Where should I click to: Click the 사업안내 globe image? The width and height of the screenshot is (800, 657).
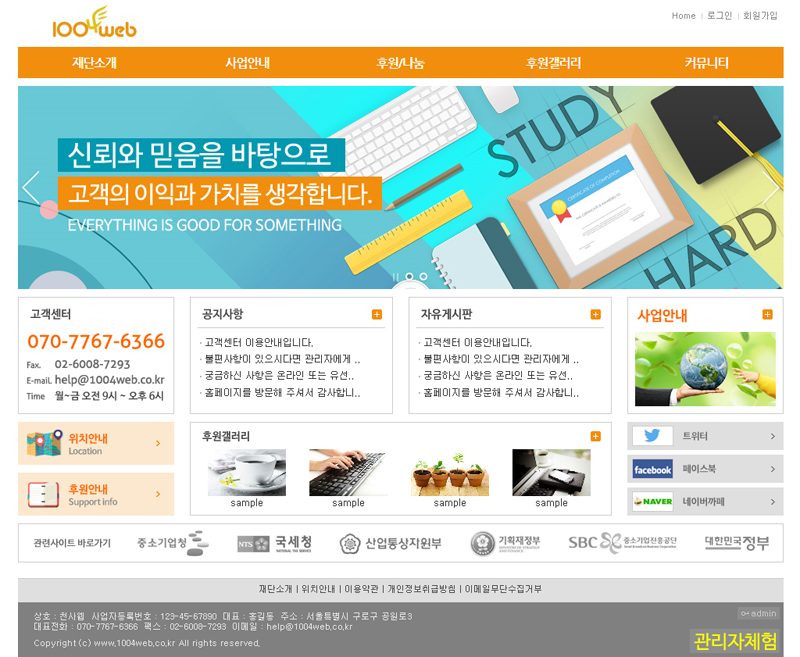click(705, 369)
